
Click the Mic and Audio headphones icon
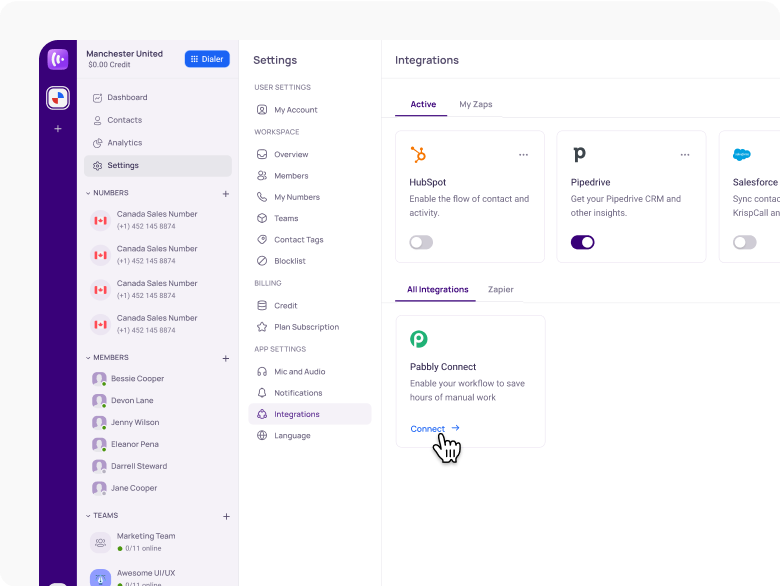click(x=262, y=372)
